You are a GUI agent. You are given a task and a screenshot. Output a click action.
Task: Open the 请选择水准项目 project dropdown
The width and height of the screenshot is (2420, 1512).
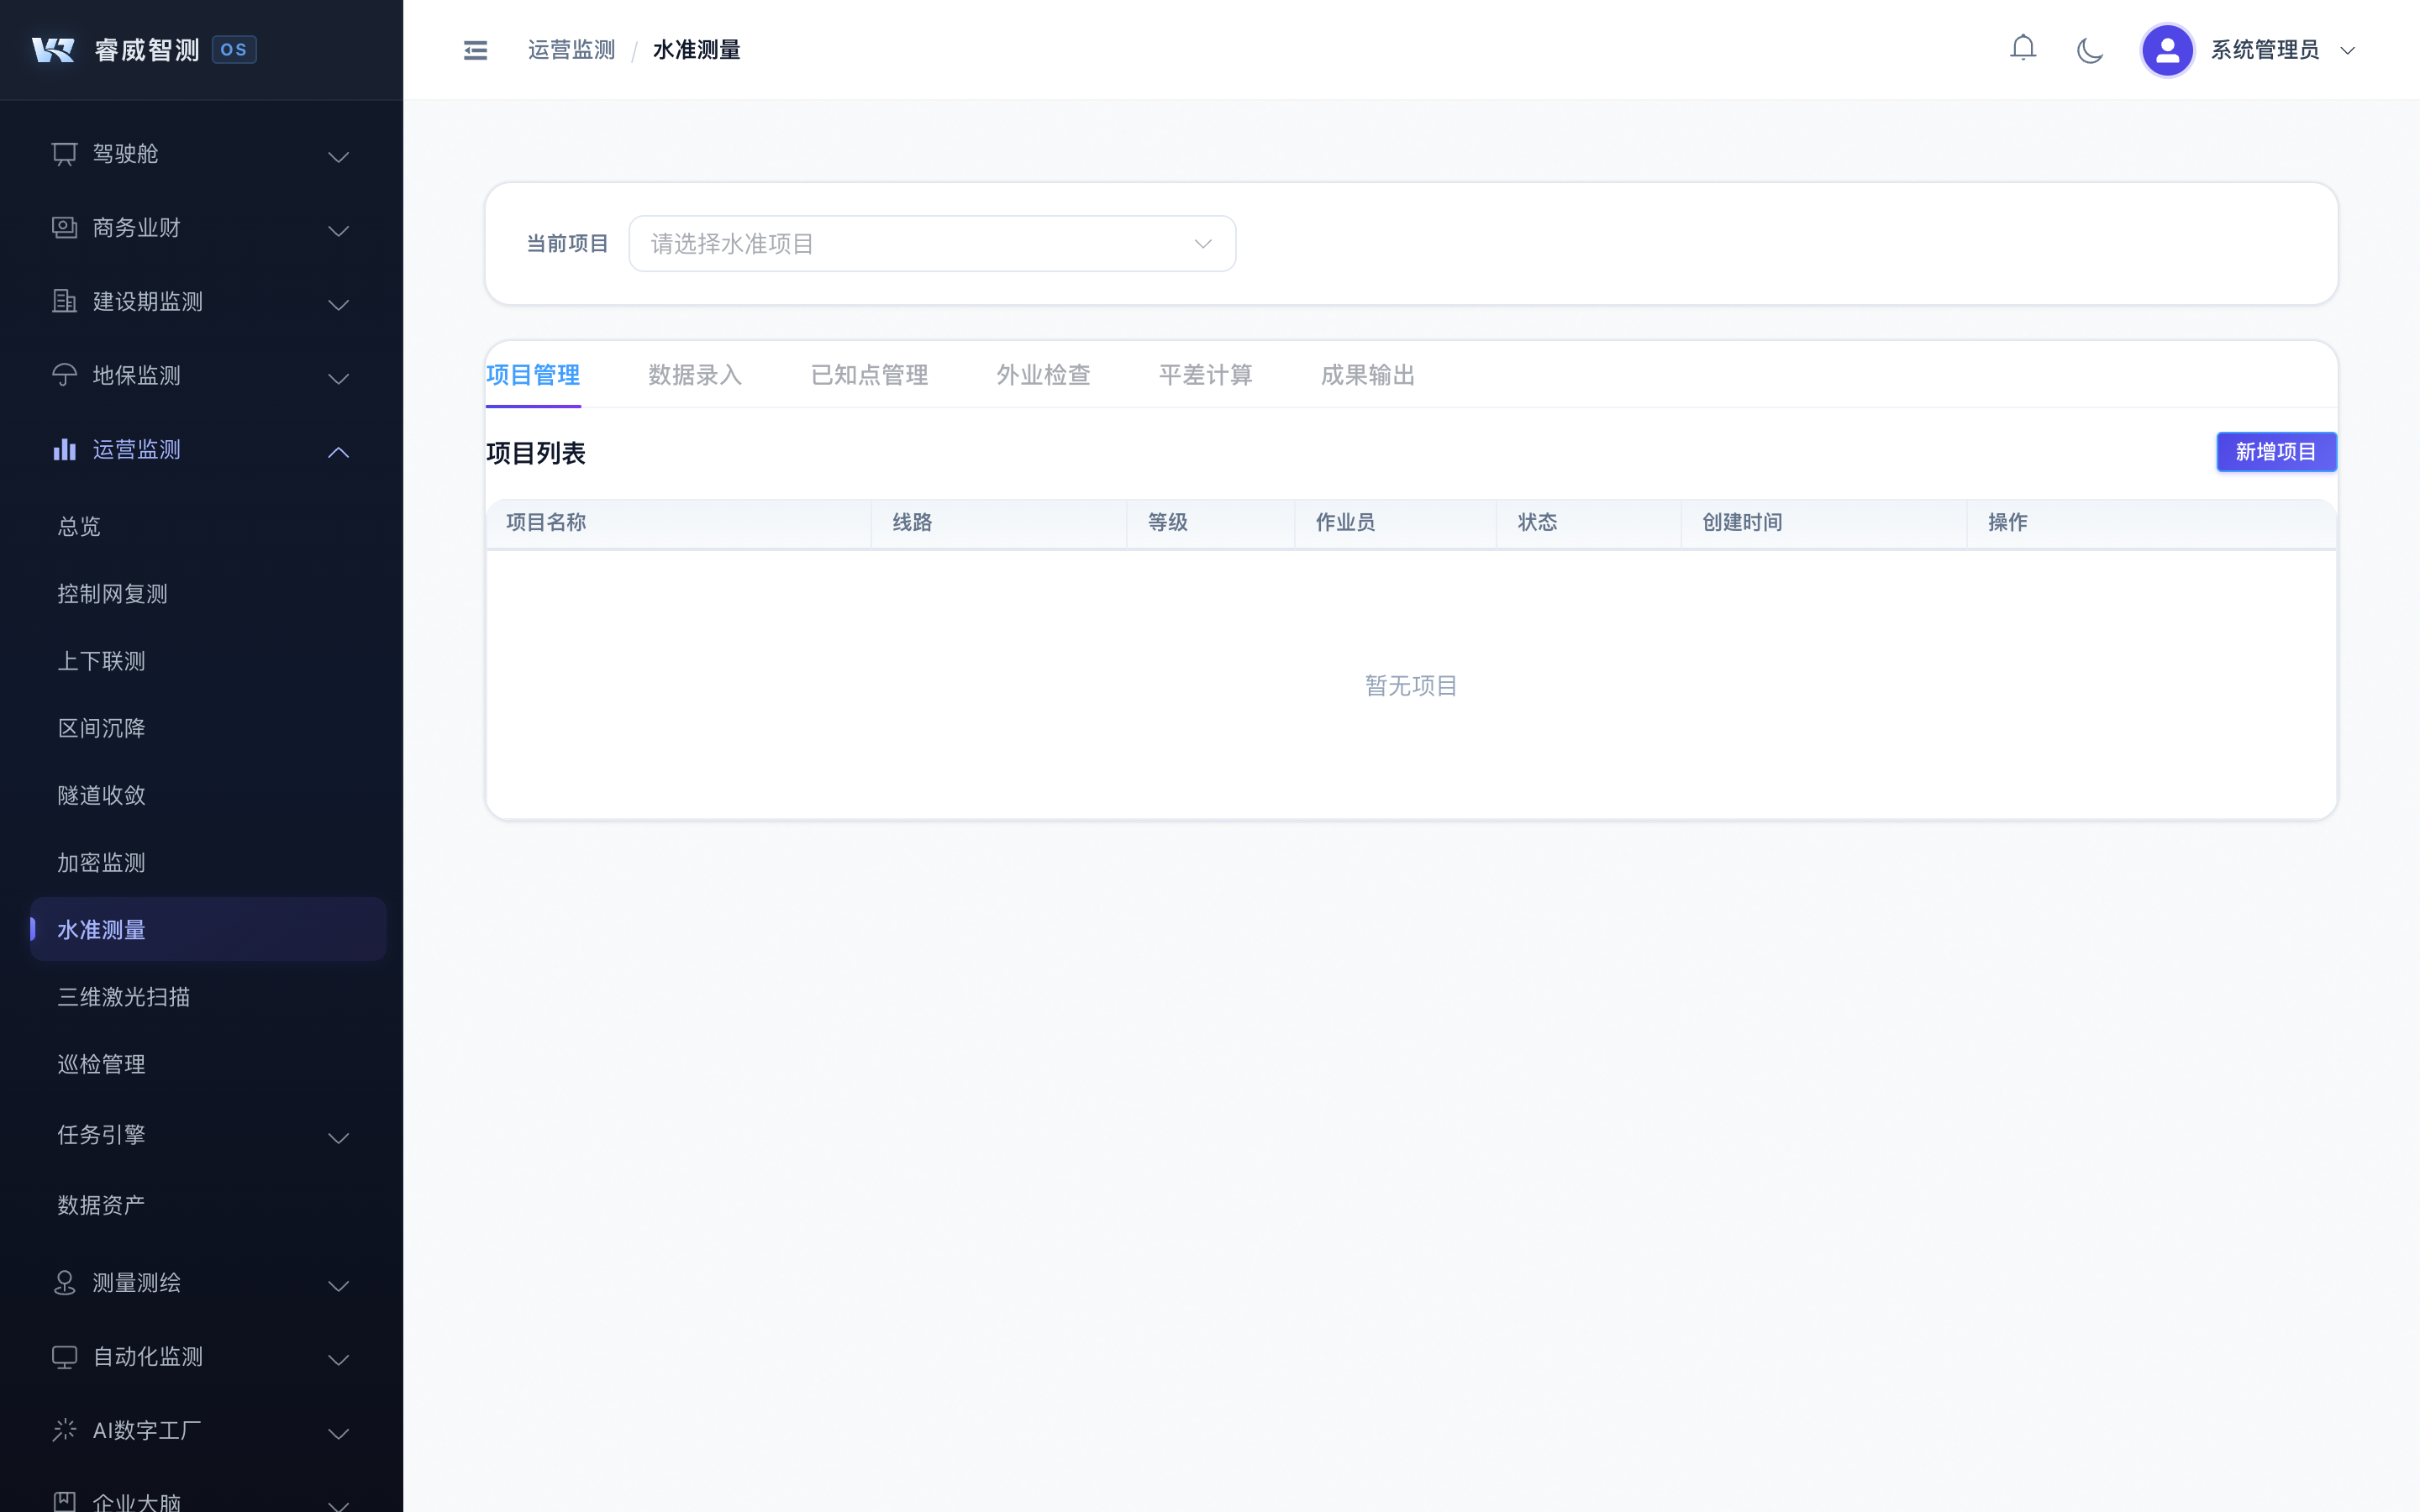click(931, 243)
